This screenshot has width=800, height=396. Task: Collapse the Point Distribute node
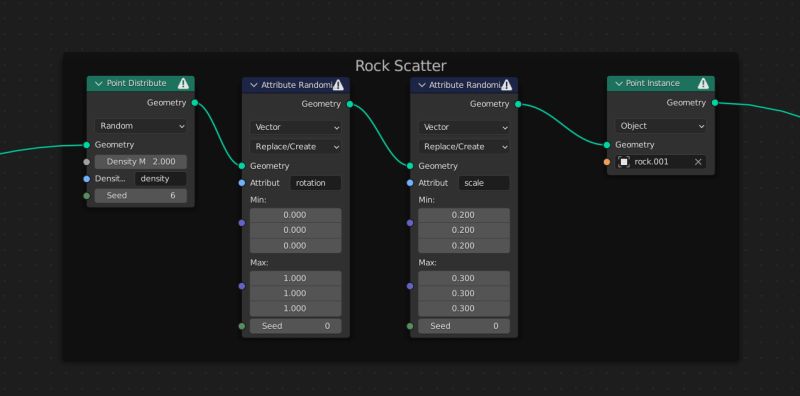tap(98, 83)
